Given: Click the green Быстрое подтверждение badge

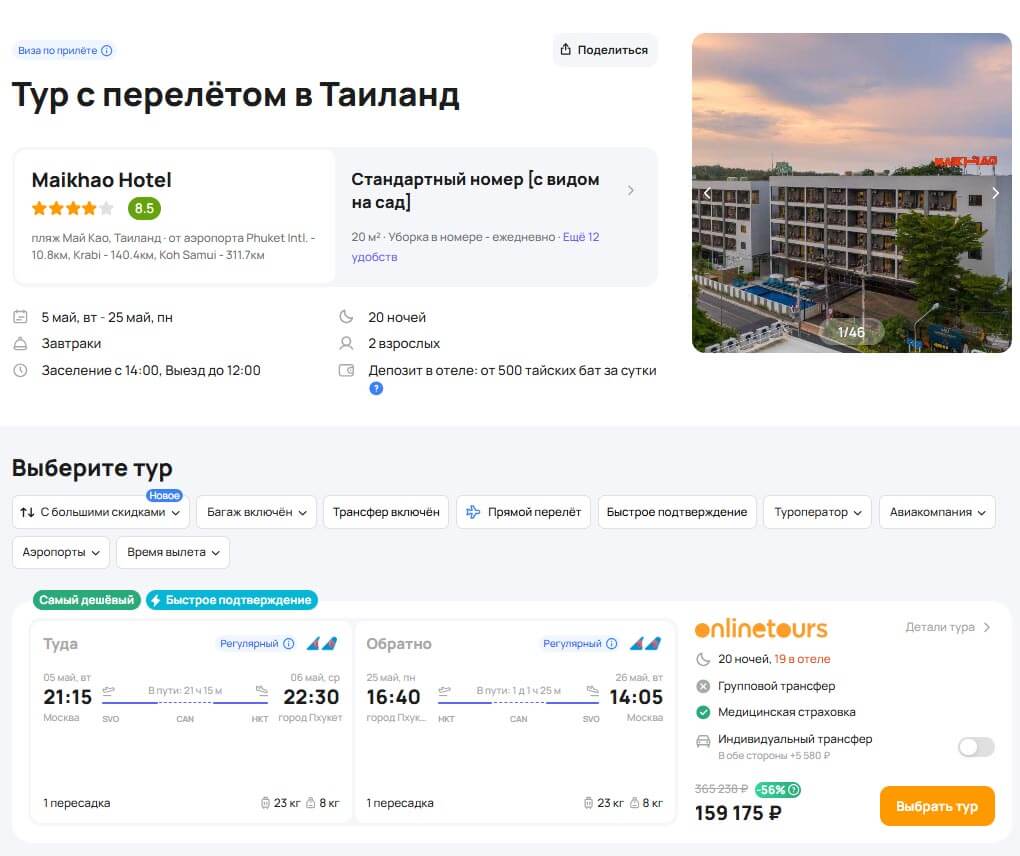Looking at the screenshot, I should point(232,600).
